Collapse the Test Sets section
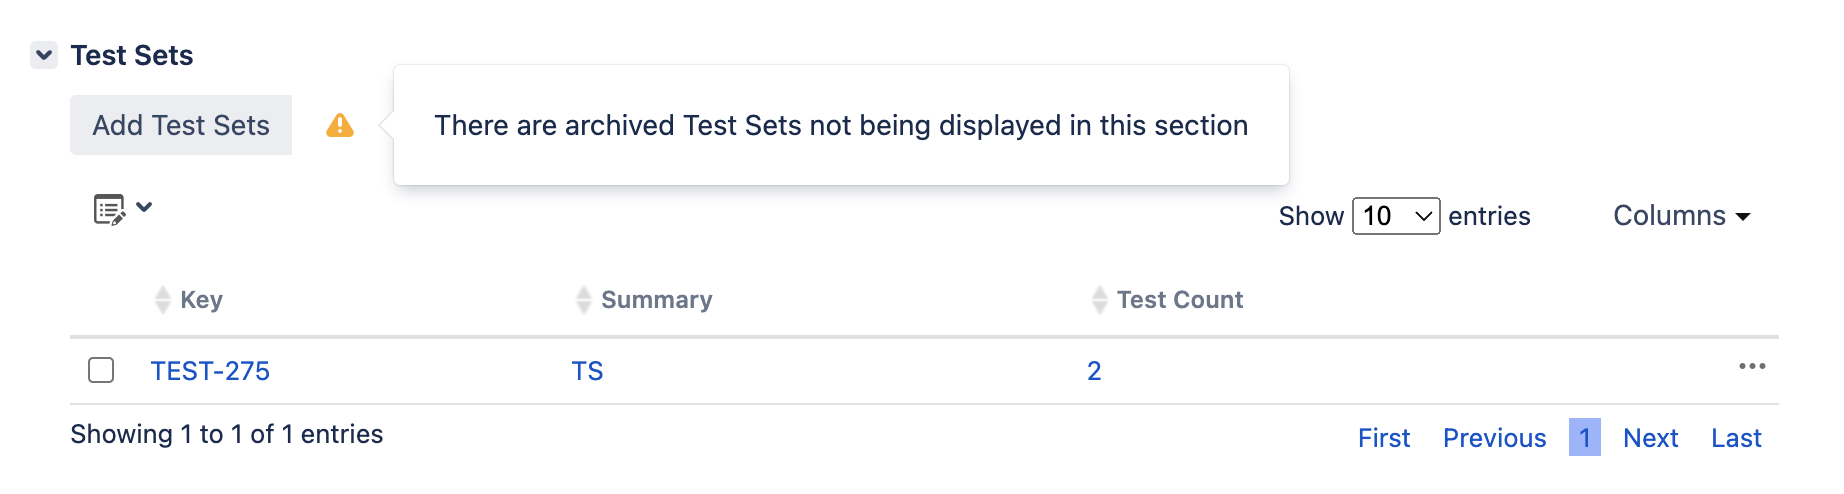The width and height of the screenshot is (1844, 494). pyautogui.click(x=44, y=55)
